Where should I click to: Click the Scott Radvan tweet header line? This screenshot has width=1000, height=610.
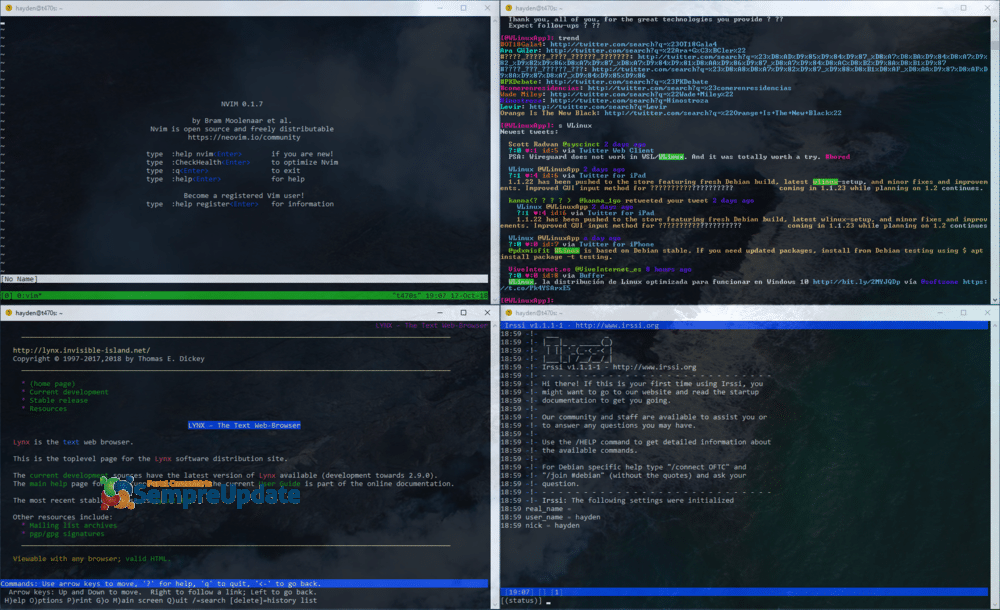click(577, 144)
